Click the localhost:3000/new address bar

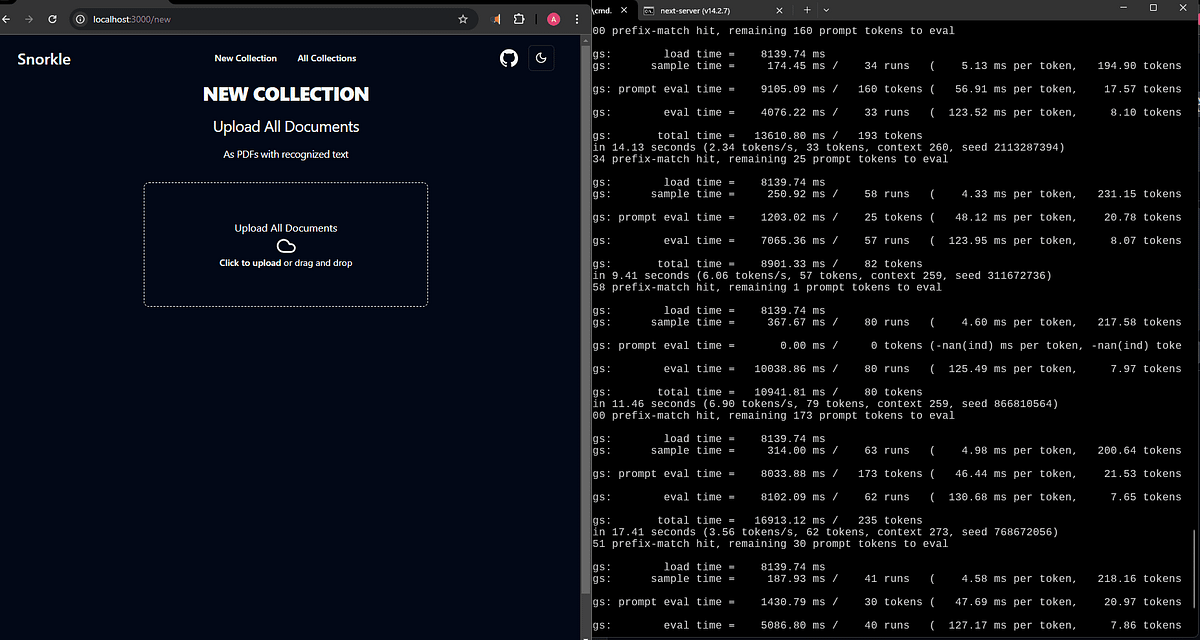pyautogui.click(x=270, y=19)
